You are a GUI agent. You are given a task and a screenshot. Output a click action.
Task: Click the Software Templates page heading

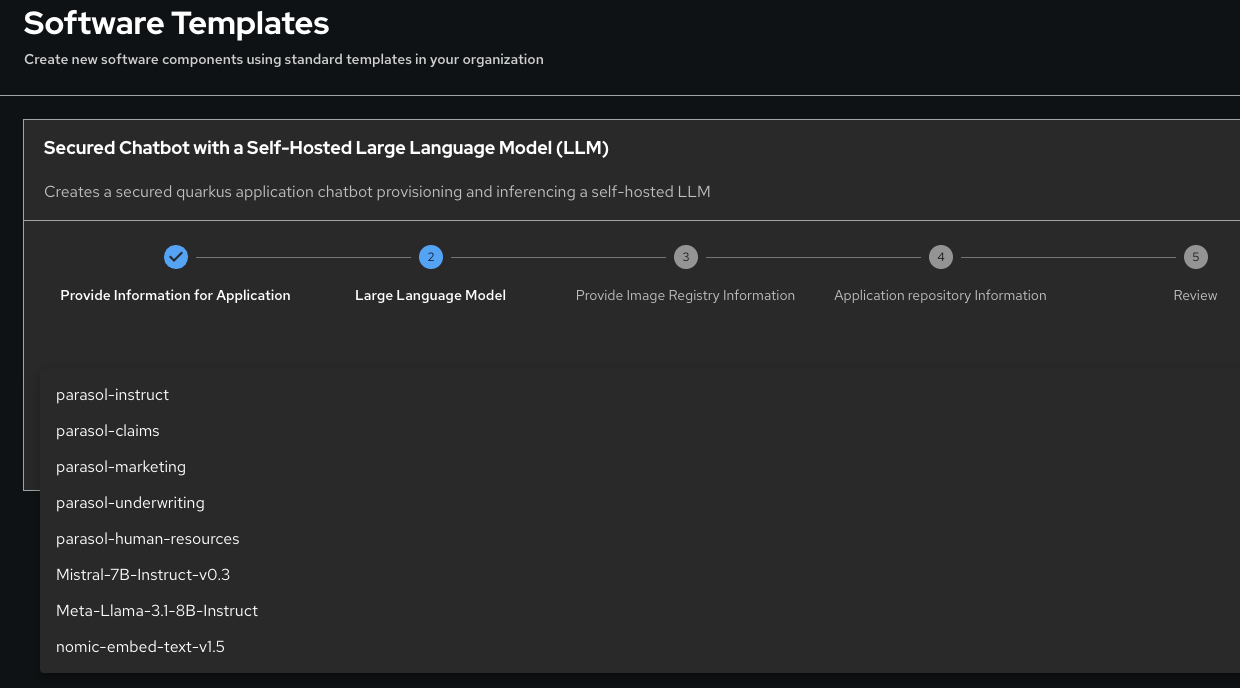click(176, 22)
